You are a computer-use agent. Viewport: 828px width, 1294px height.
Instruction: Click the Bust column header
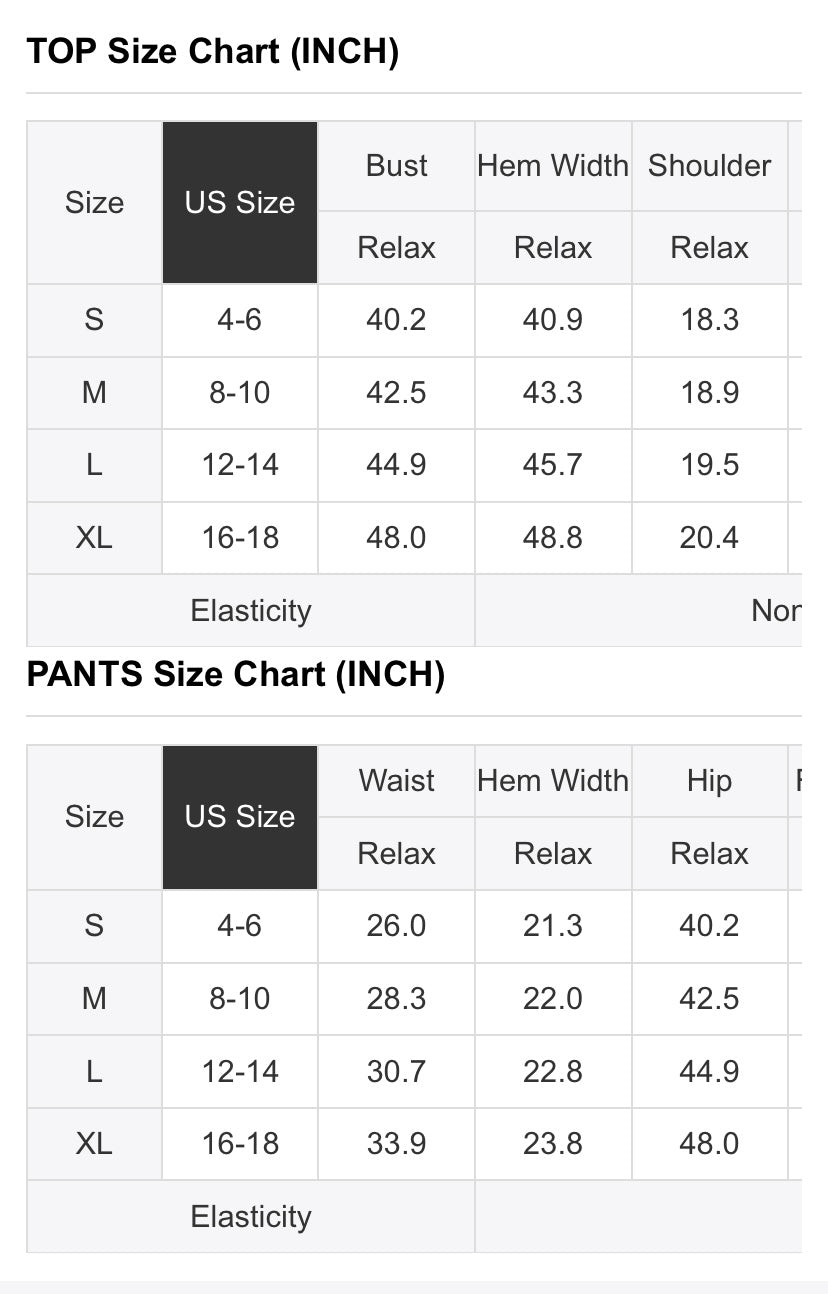[397, 166]
